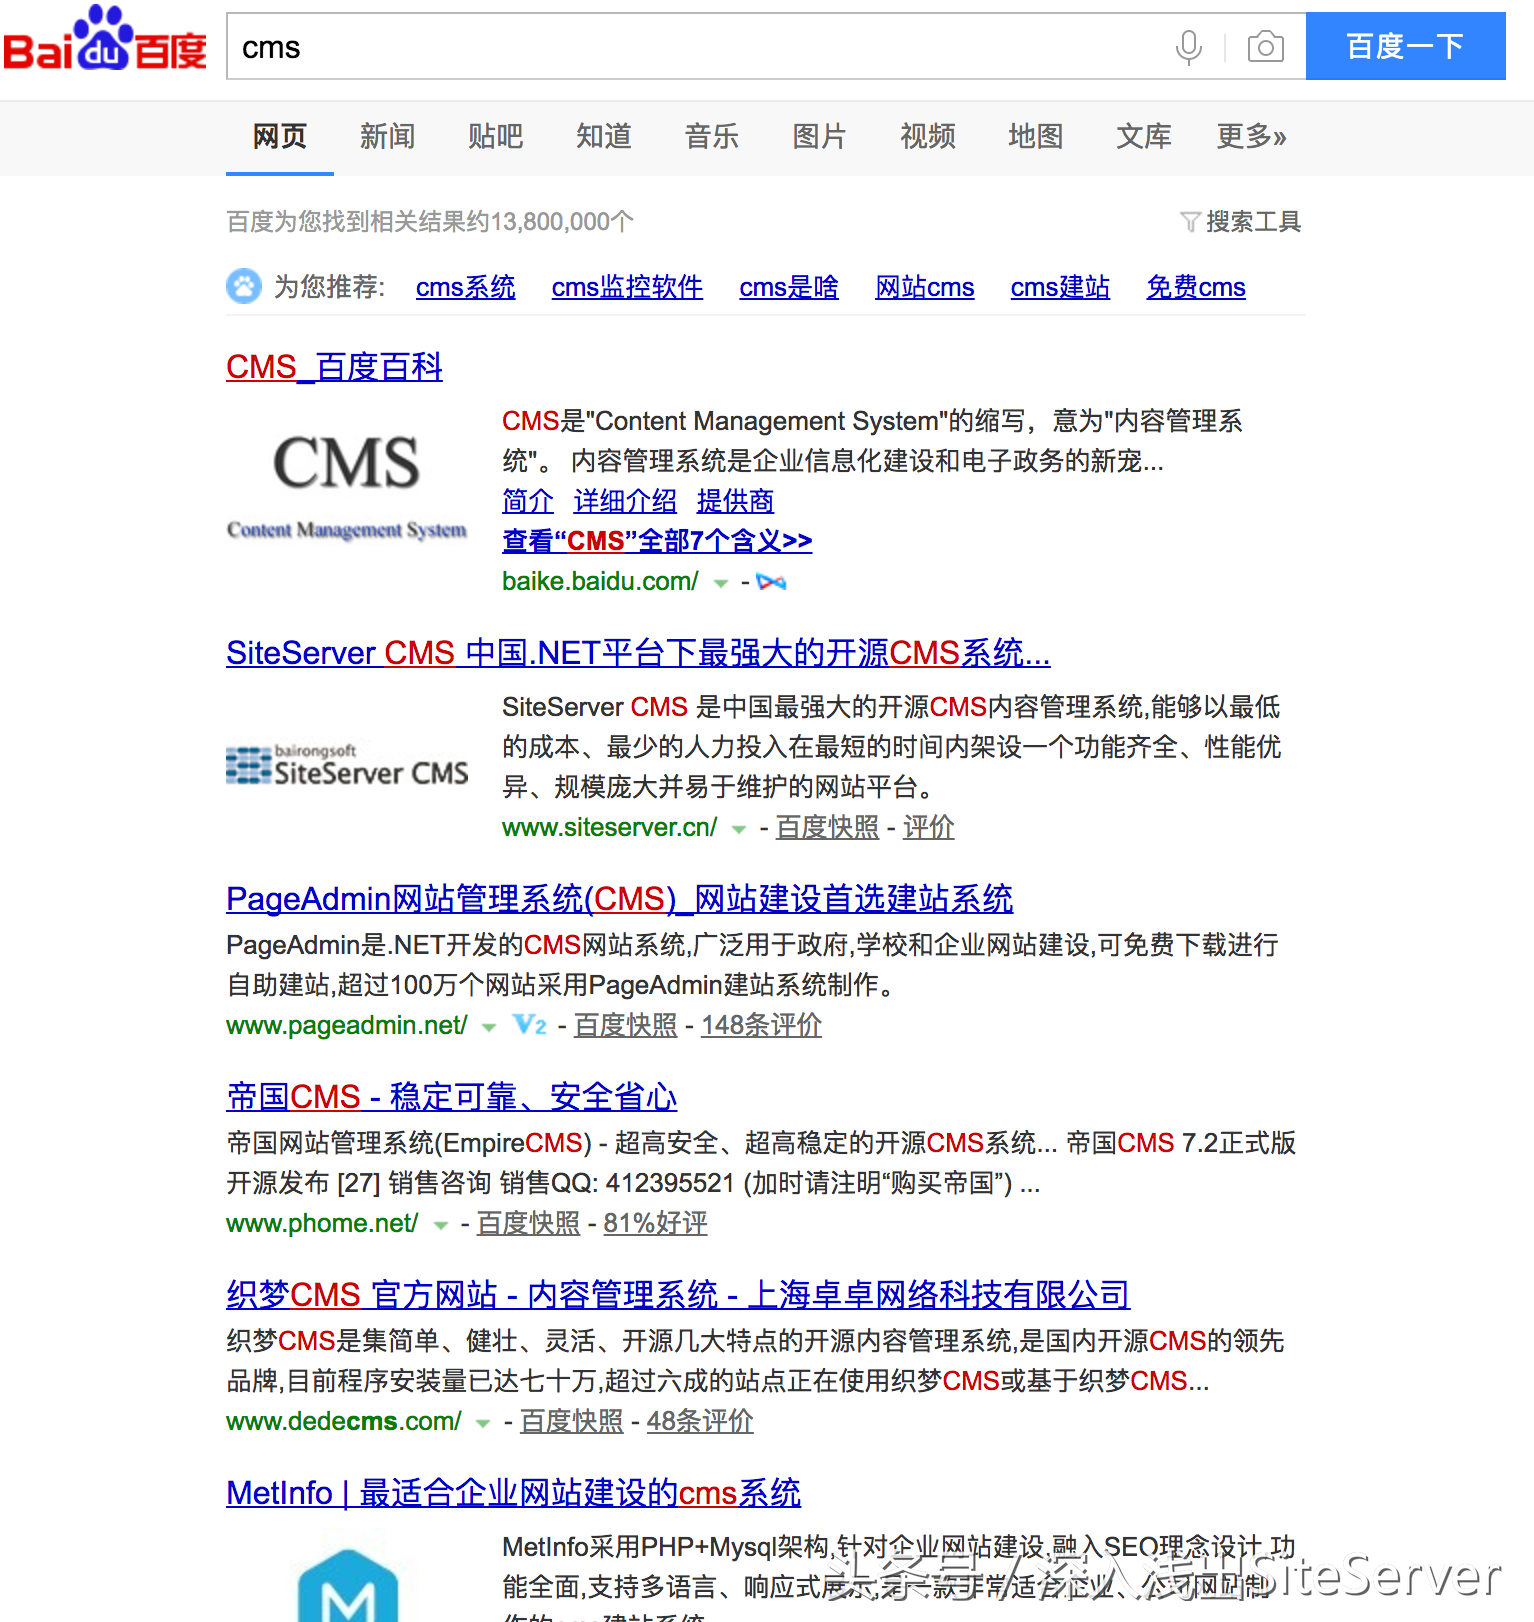Open the 简介 sub-link
The height and width of the screenshot is (1622, 1534).
(x=528, y=501)
